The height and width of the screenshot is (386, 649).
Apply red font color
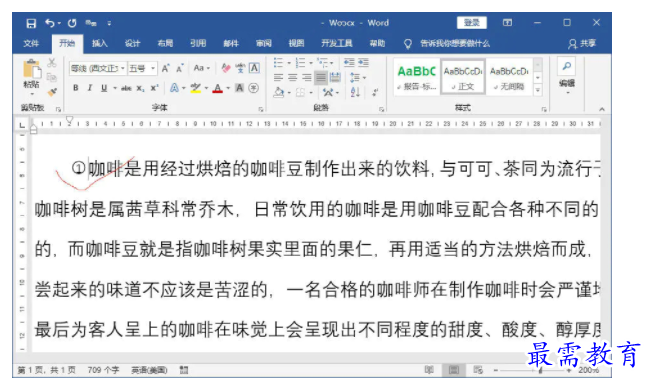tap(218, 88)
